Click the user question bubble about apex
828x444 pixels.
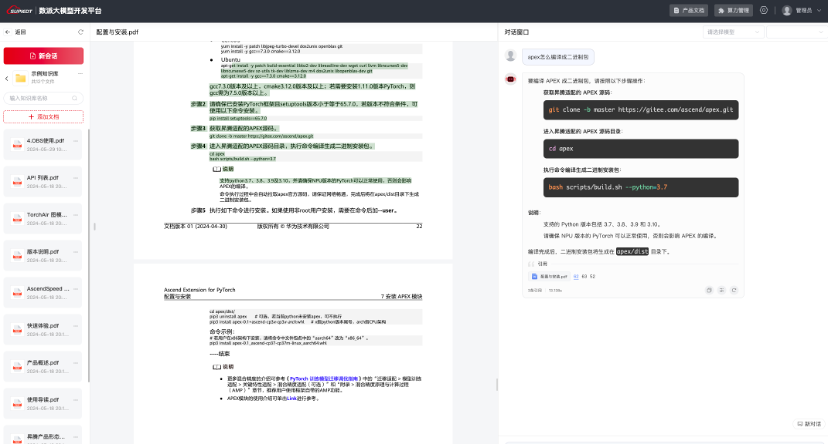click(x=558, y=57)
